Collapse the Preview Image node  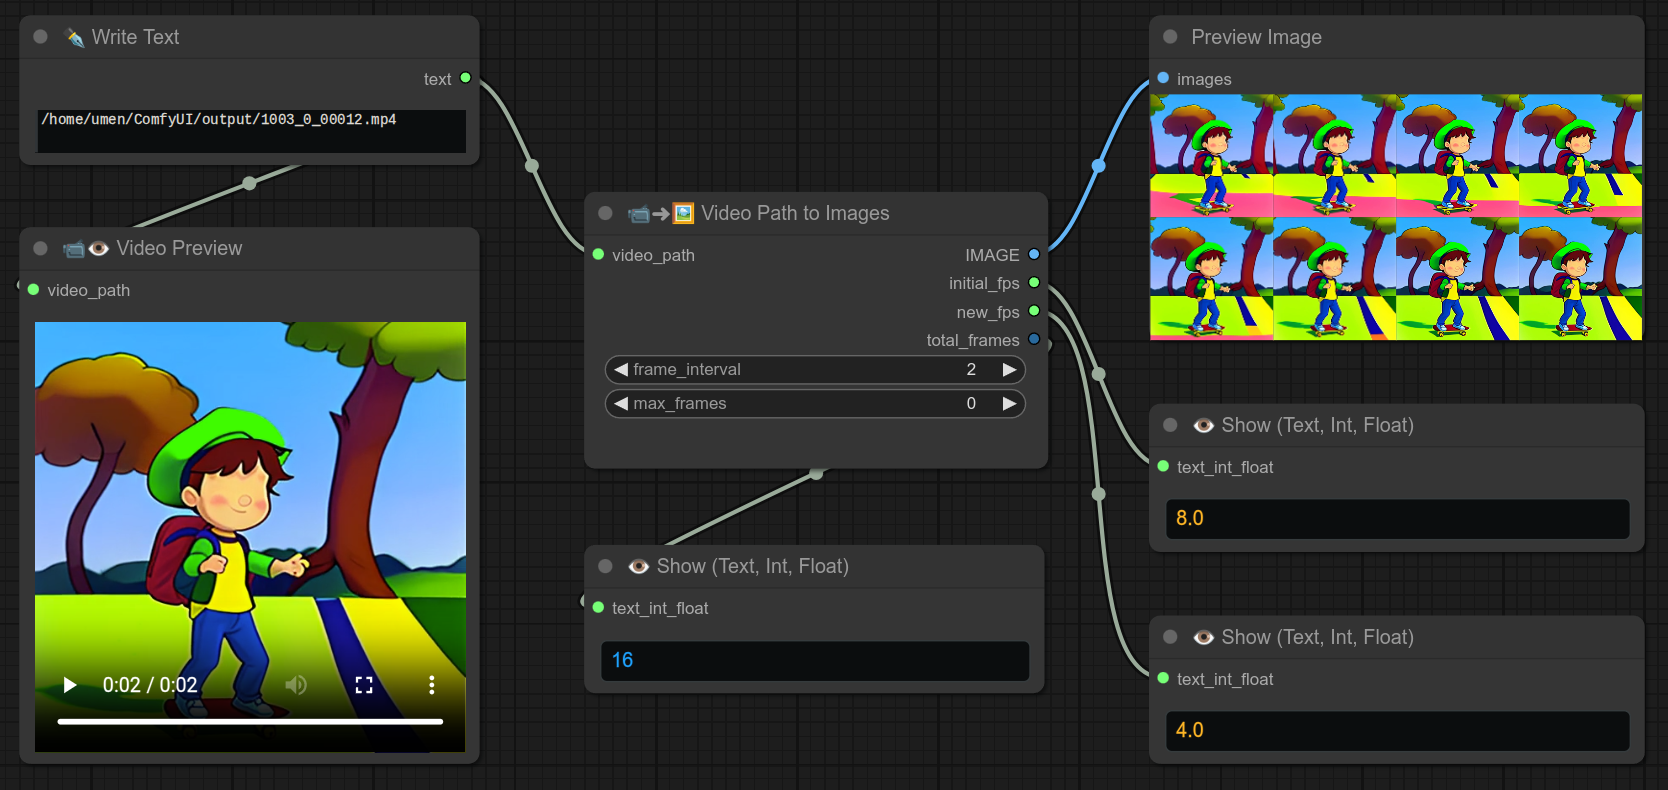(x=1170, y=37)
